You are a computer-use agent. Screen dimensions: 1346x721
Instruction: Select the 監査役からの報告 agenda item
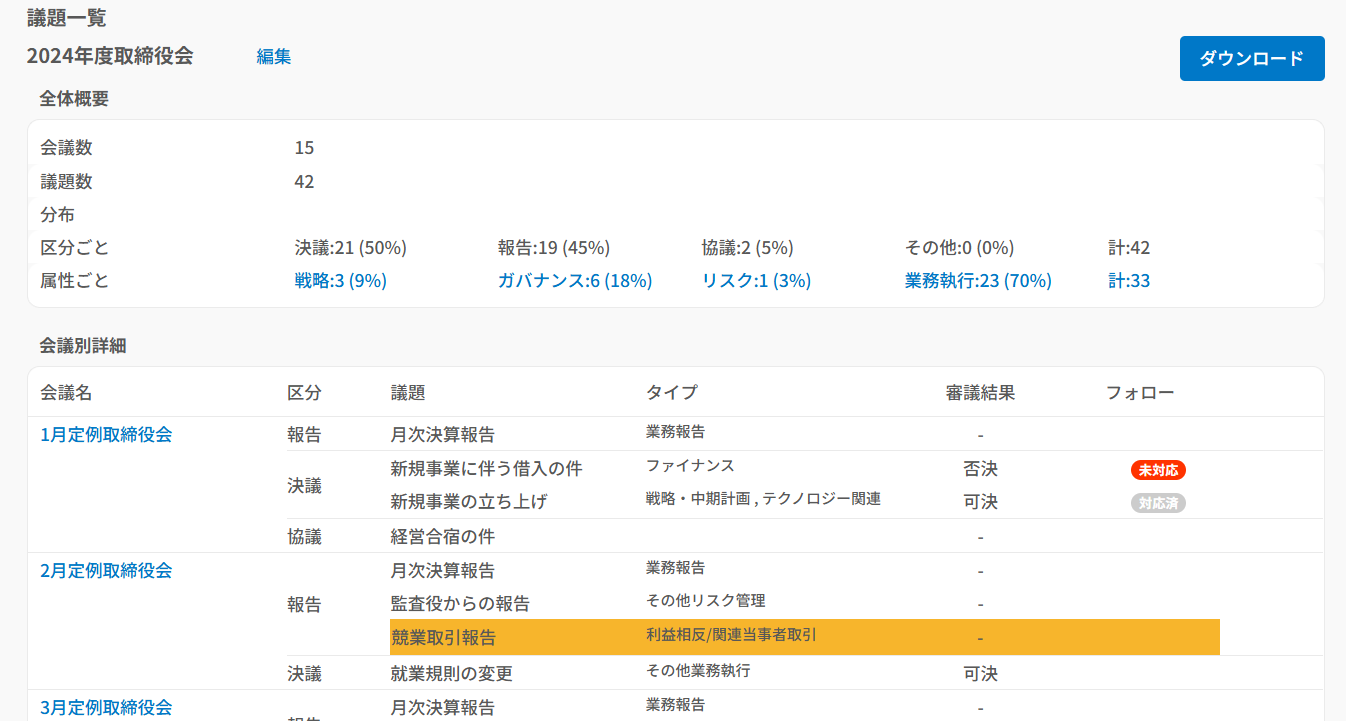(460, 604)
